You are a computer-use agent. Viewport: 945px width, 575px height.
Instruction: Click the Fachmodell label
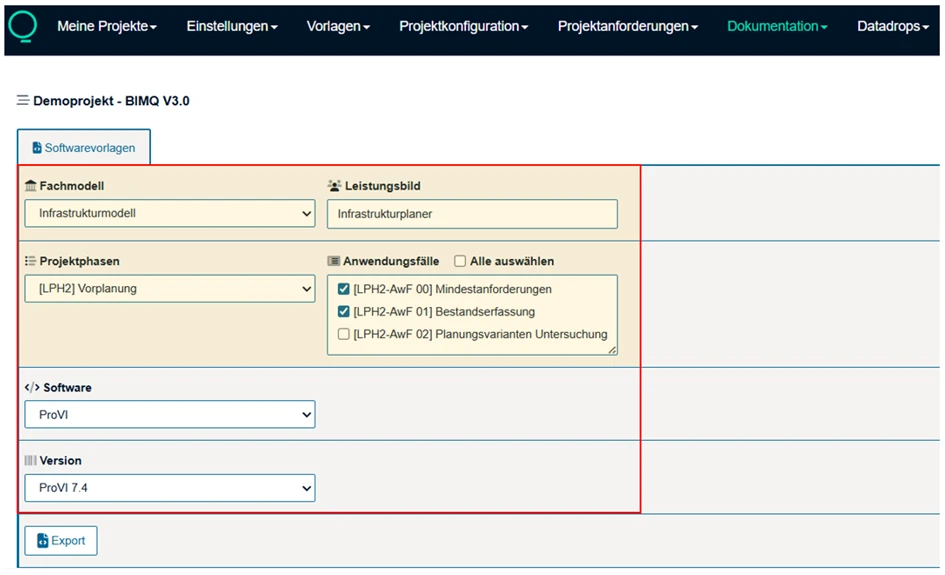tap(72, 186)
